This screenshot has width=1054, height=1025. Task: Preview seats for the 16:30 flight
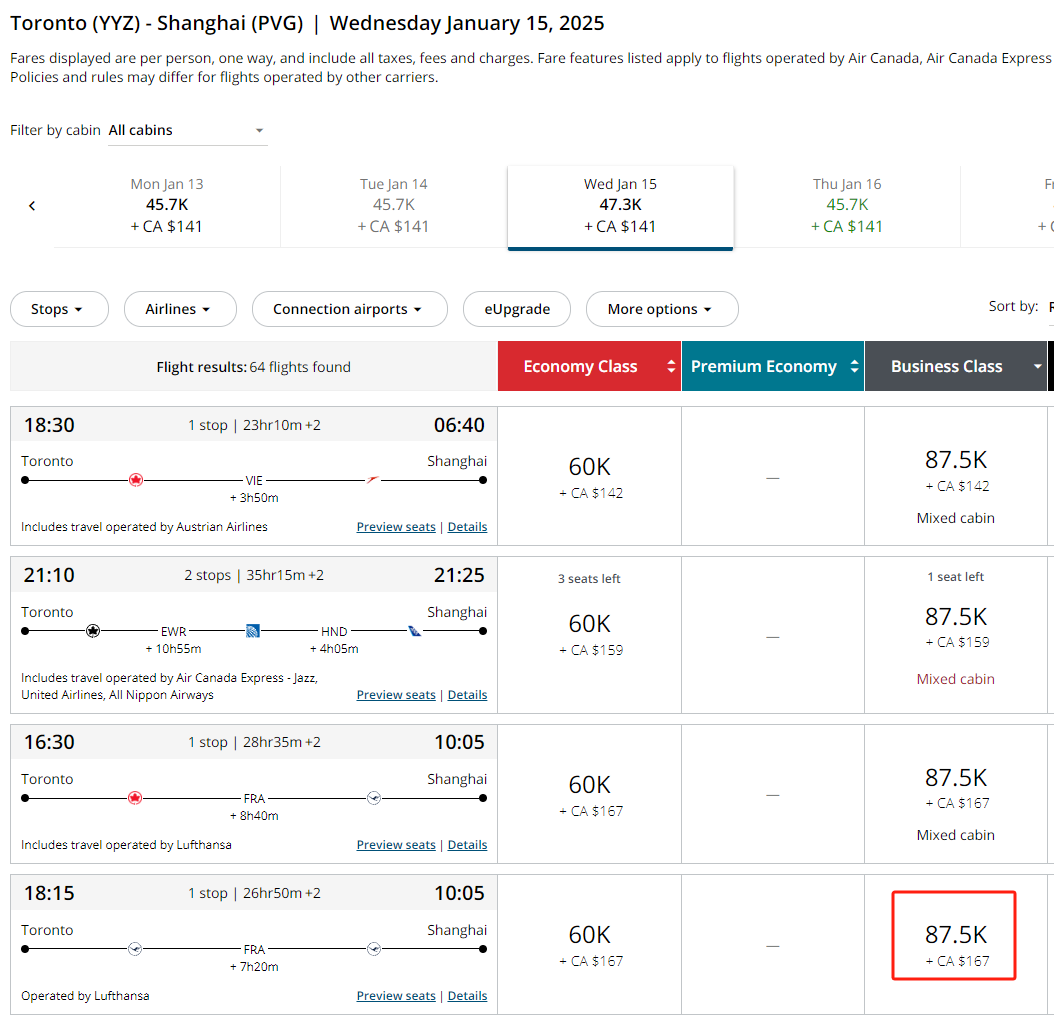pyautogui.click(x=396, y=845)
